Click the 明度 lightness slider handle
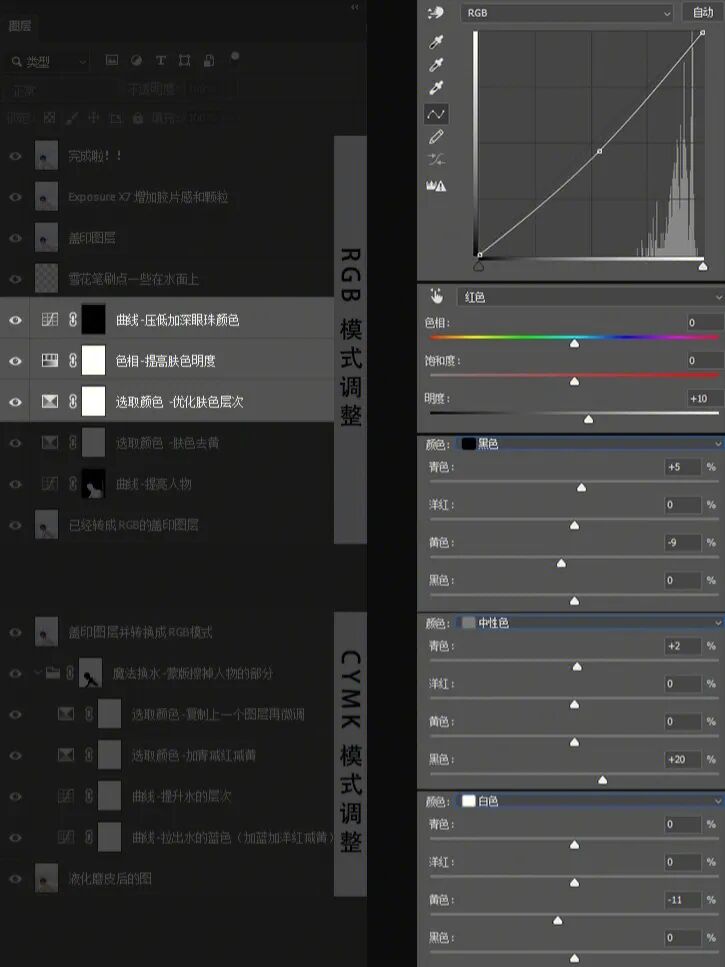The image size is (725, 967). (589, 419)
